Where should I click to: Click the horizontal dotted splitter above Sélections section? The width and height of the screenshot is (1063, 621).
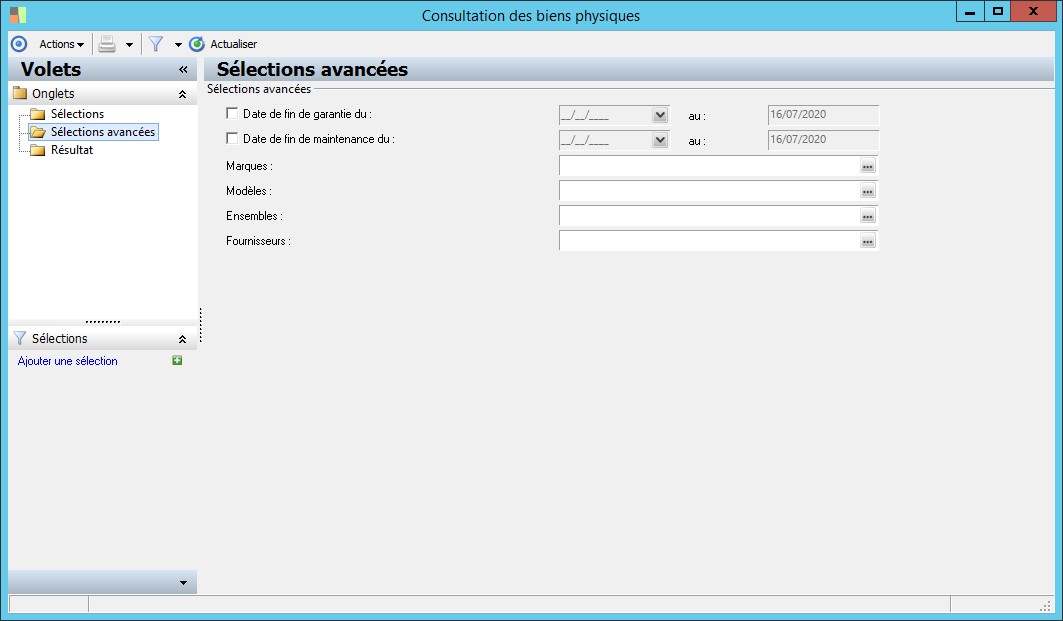pyautogui.click(x=103, y=322)
